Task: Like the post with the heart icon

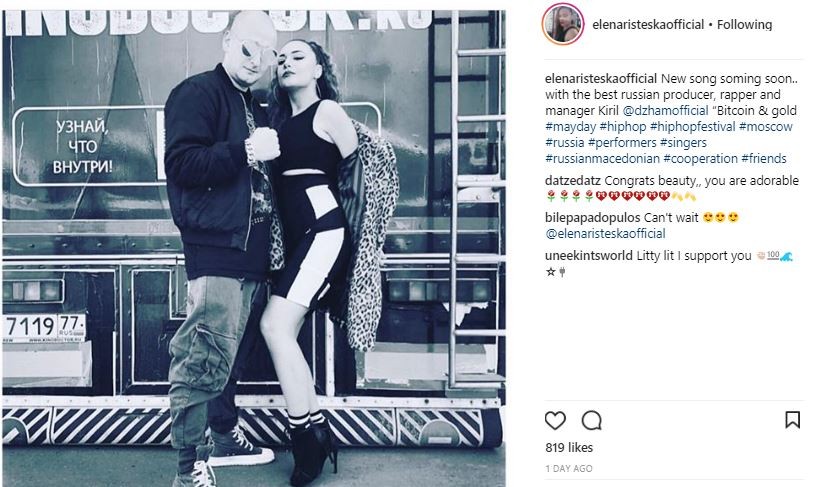Action: pos(555,420)
